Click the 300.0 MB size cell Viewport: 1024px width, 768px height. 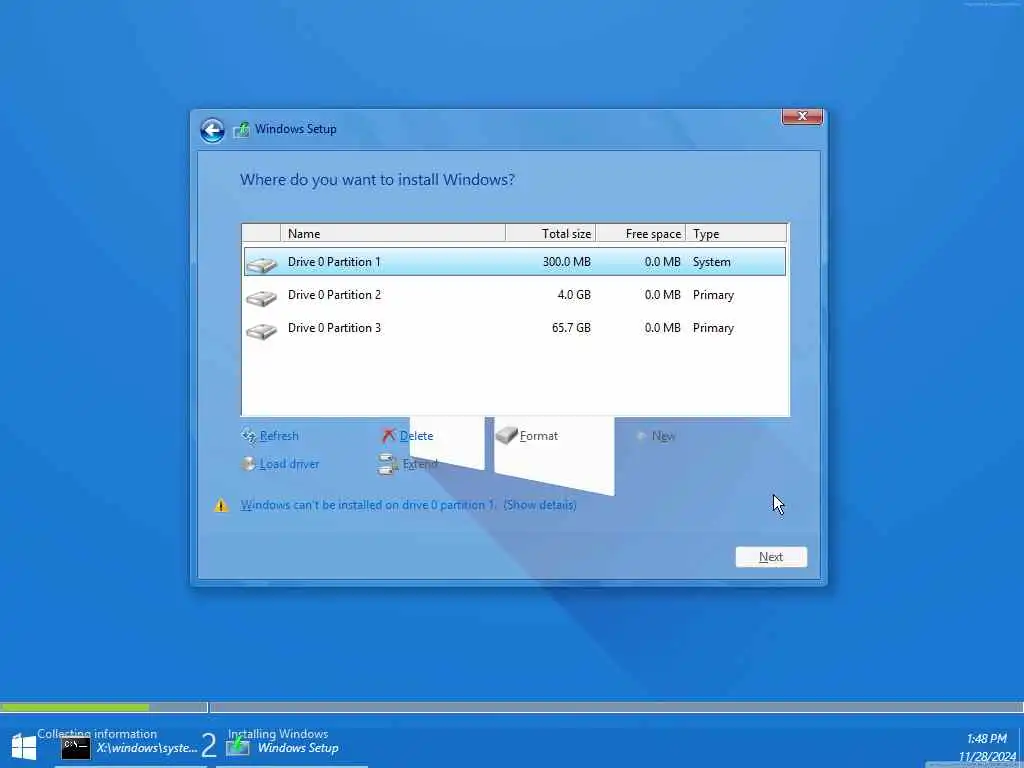coord(566,262)
